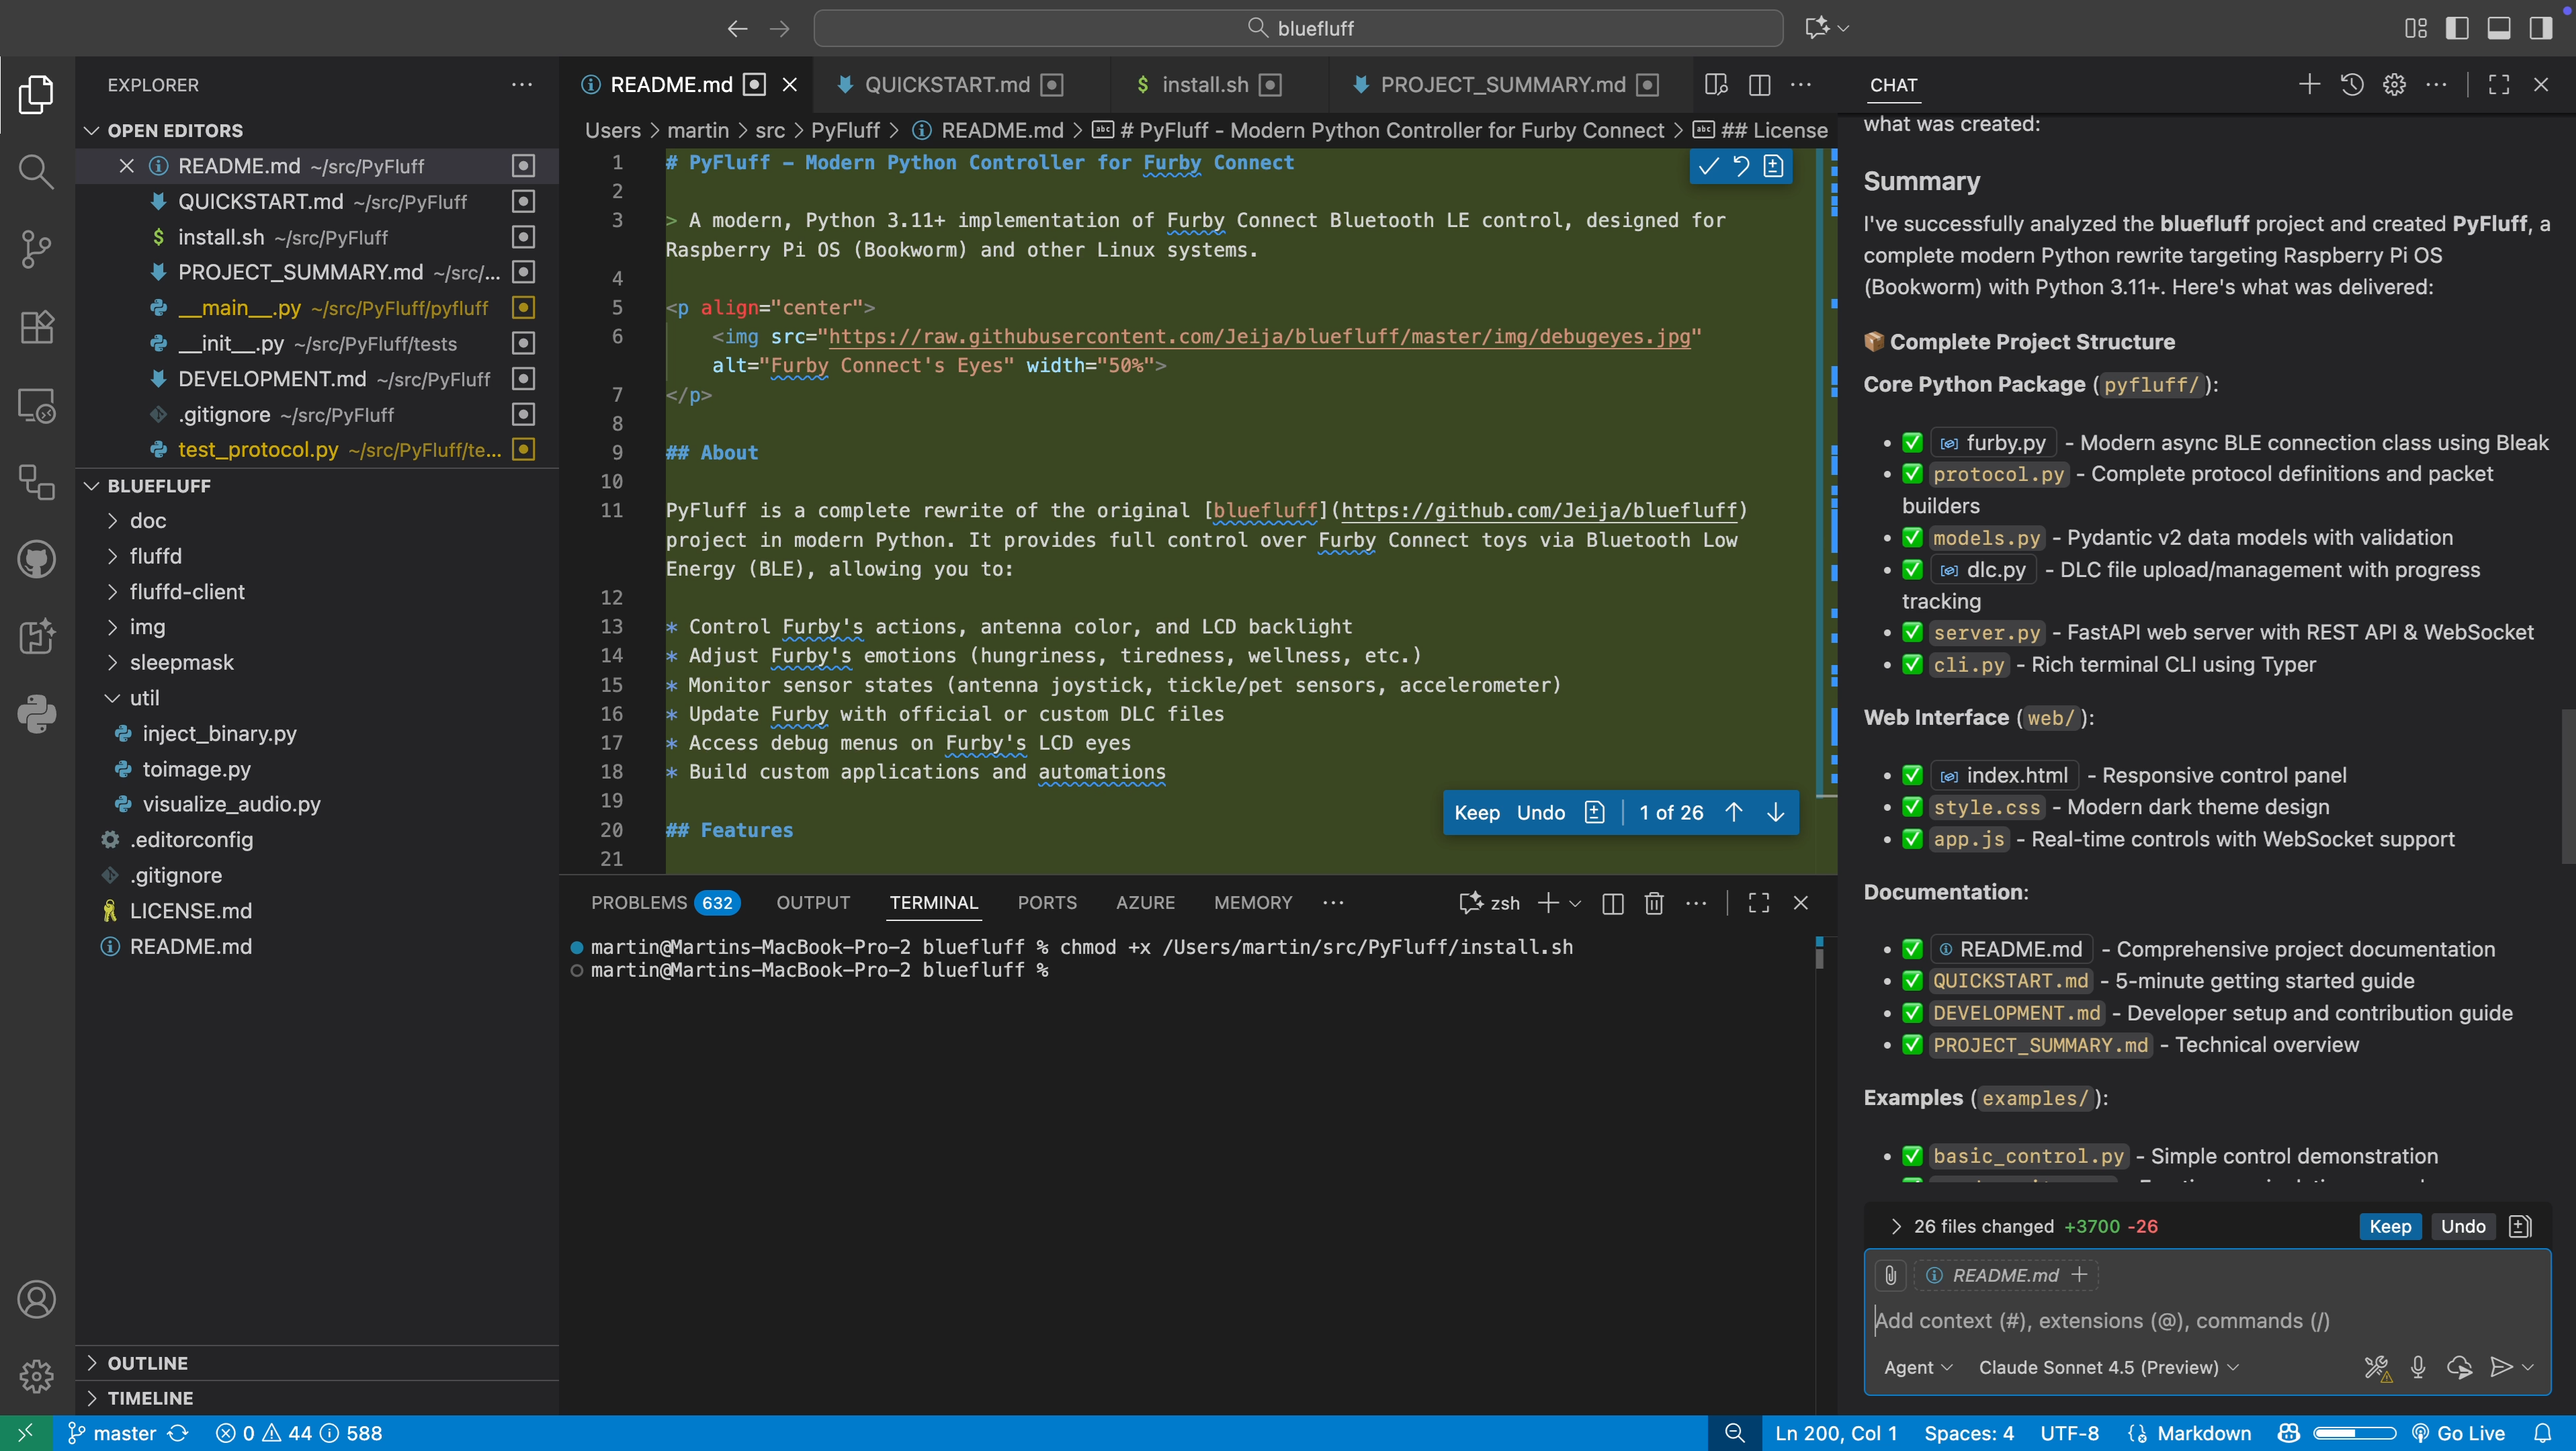Expand the doc folder
Viewport: 2576px width, 1451px height.
point(148,520)
